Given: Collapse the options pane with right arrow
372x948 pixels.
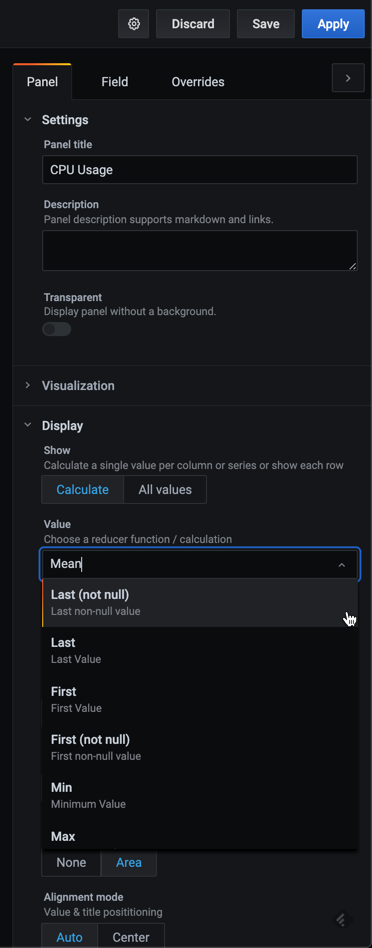Looking at the screenshot, I should coord(348,78).
